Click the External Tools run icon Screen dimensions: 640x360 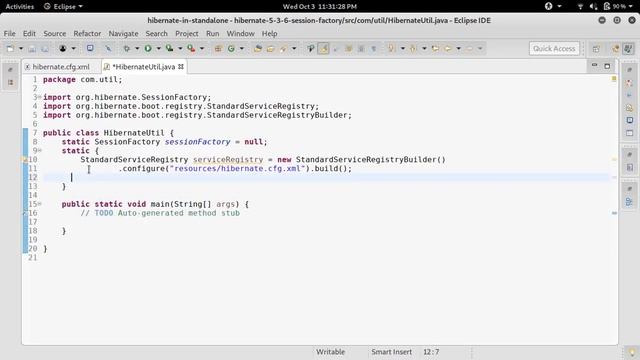pos(191,49)
